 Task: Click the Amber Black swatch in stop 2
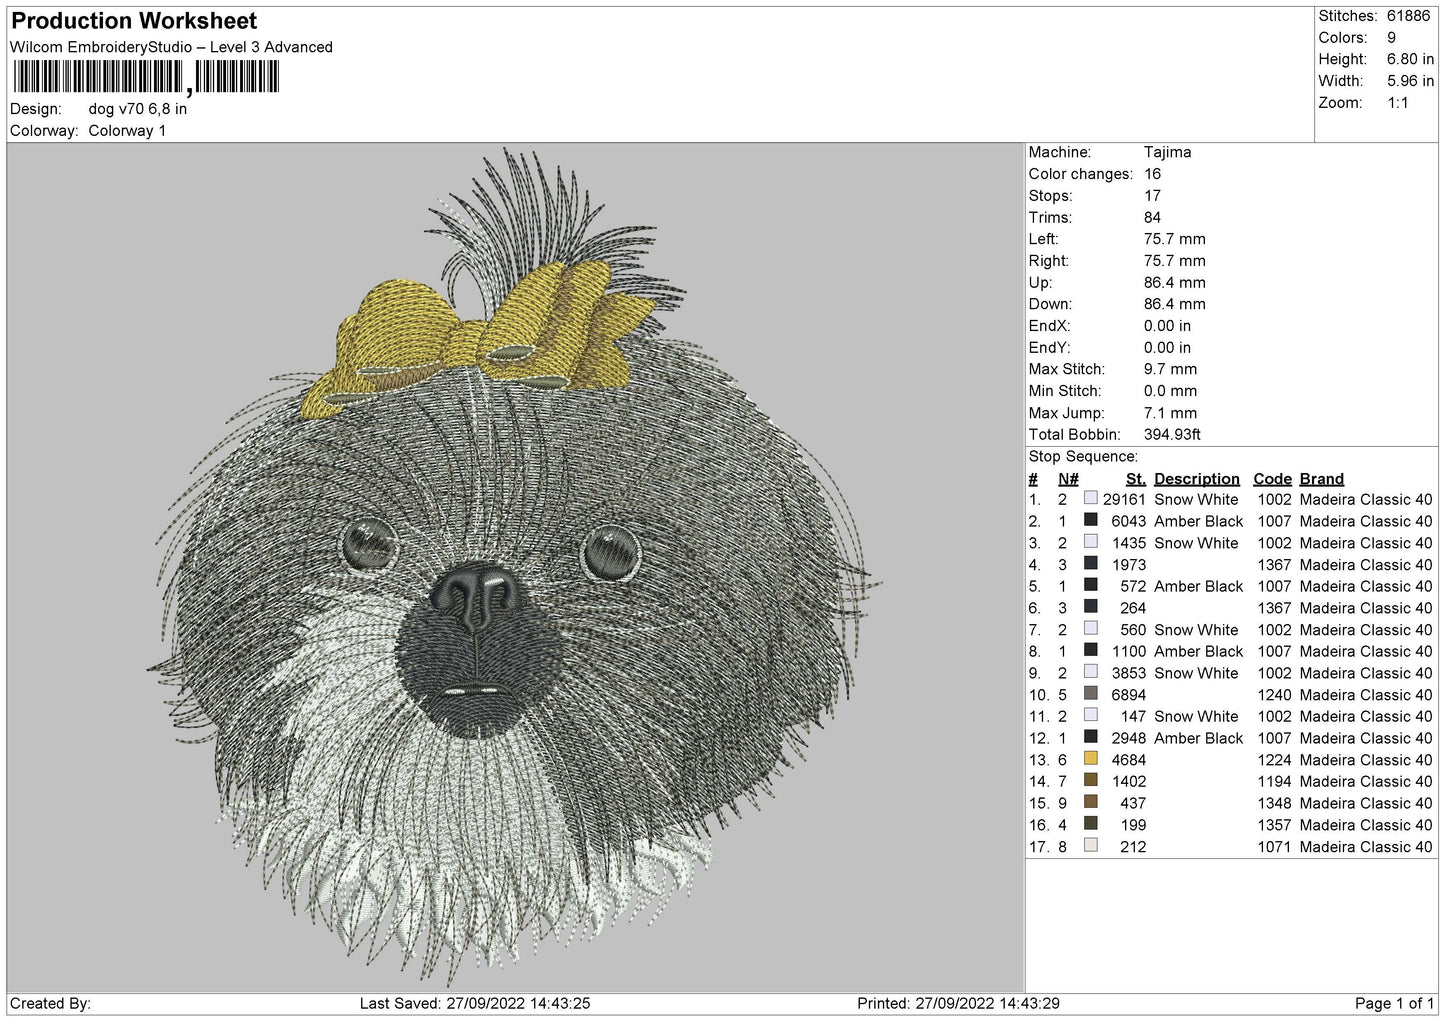pyautogui.click(x=1091, y=520)
